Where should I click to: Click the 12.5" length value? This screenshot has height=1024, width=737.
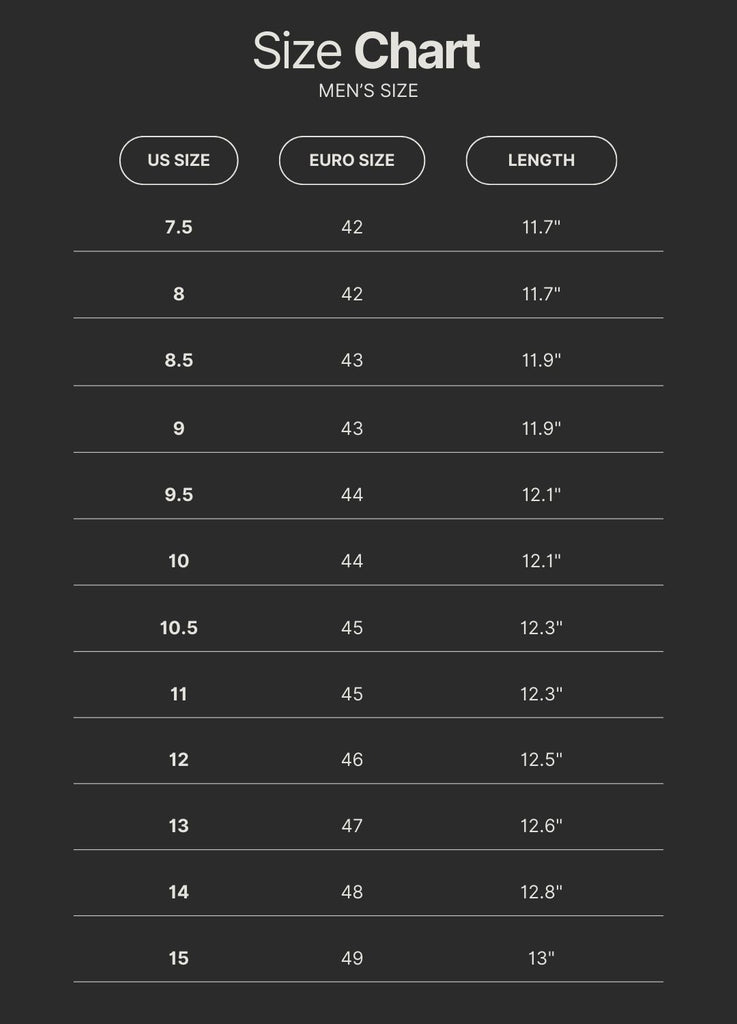541,760
